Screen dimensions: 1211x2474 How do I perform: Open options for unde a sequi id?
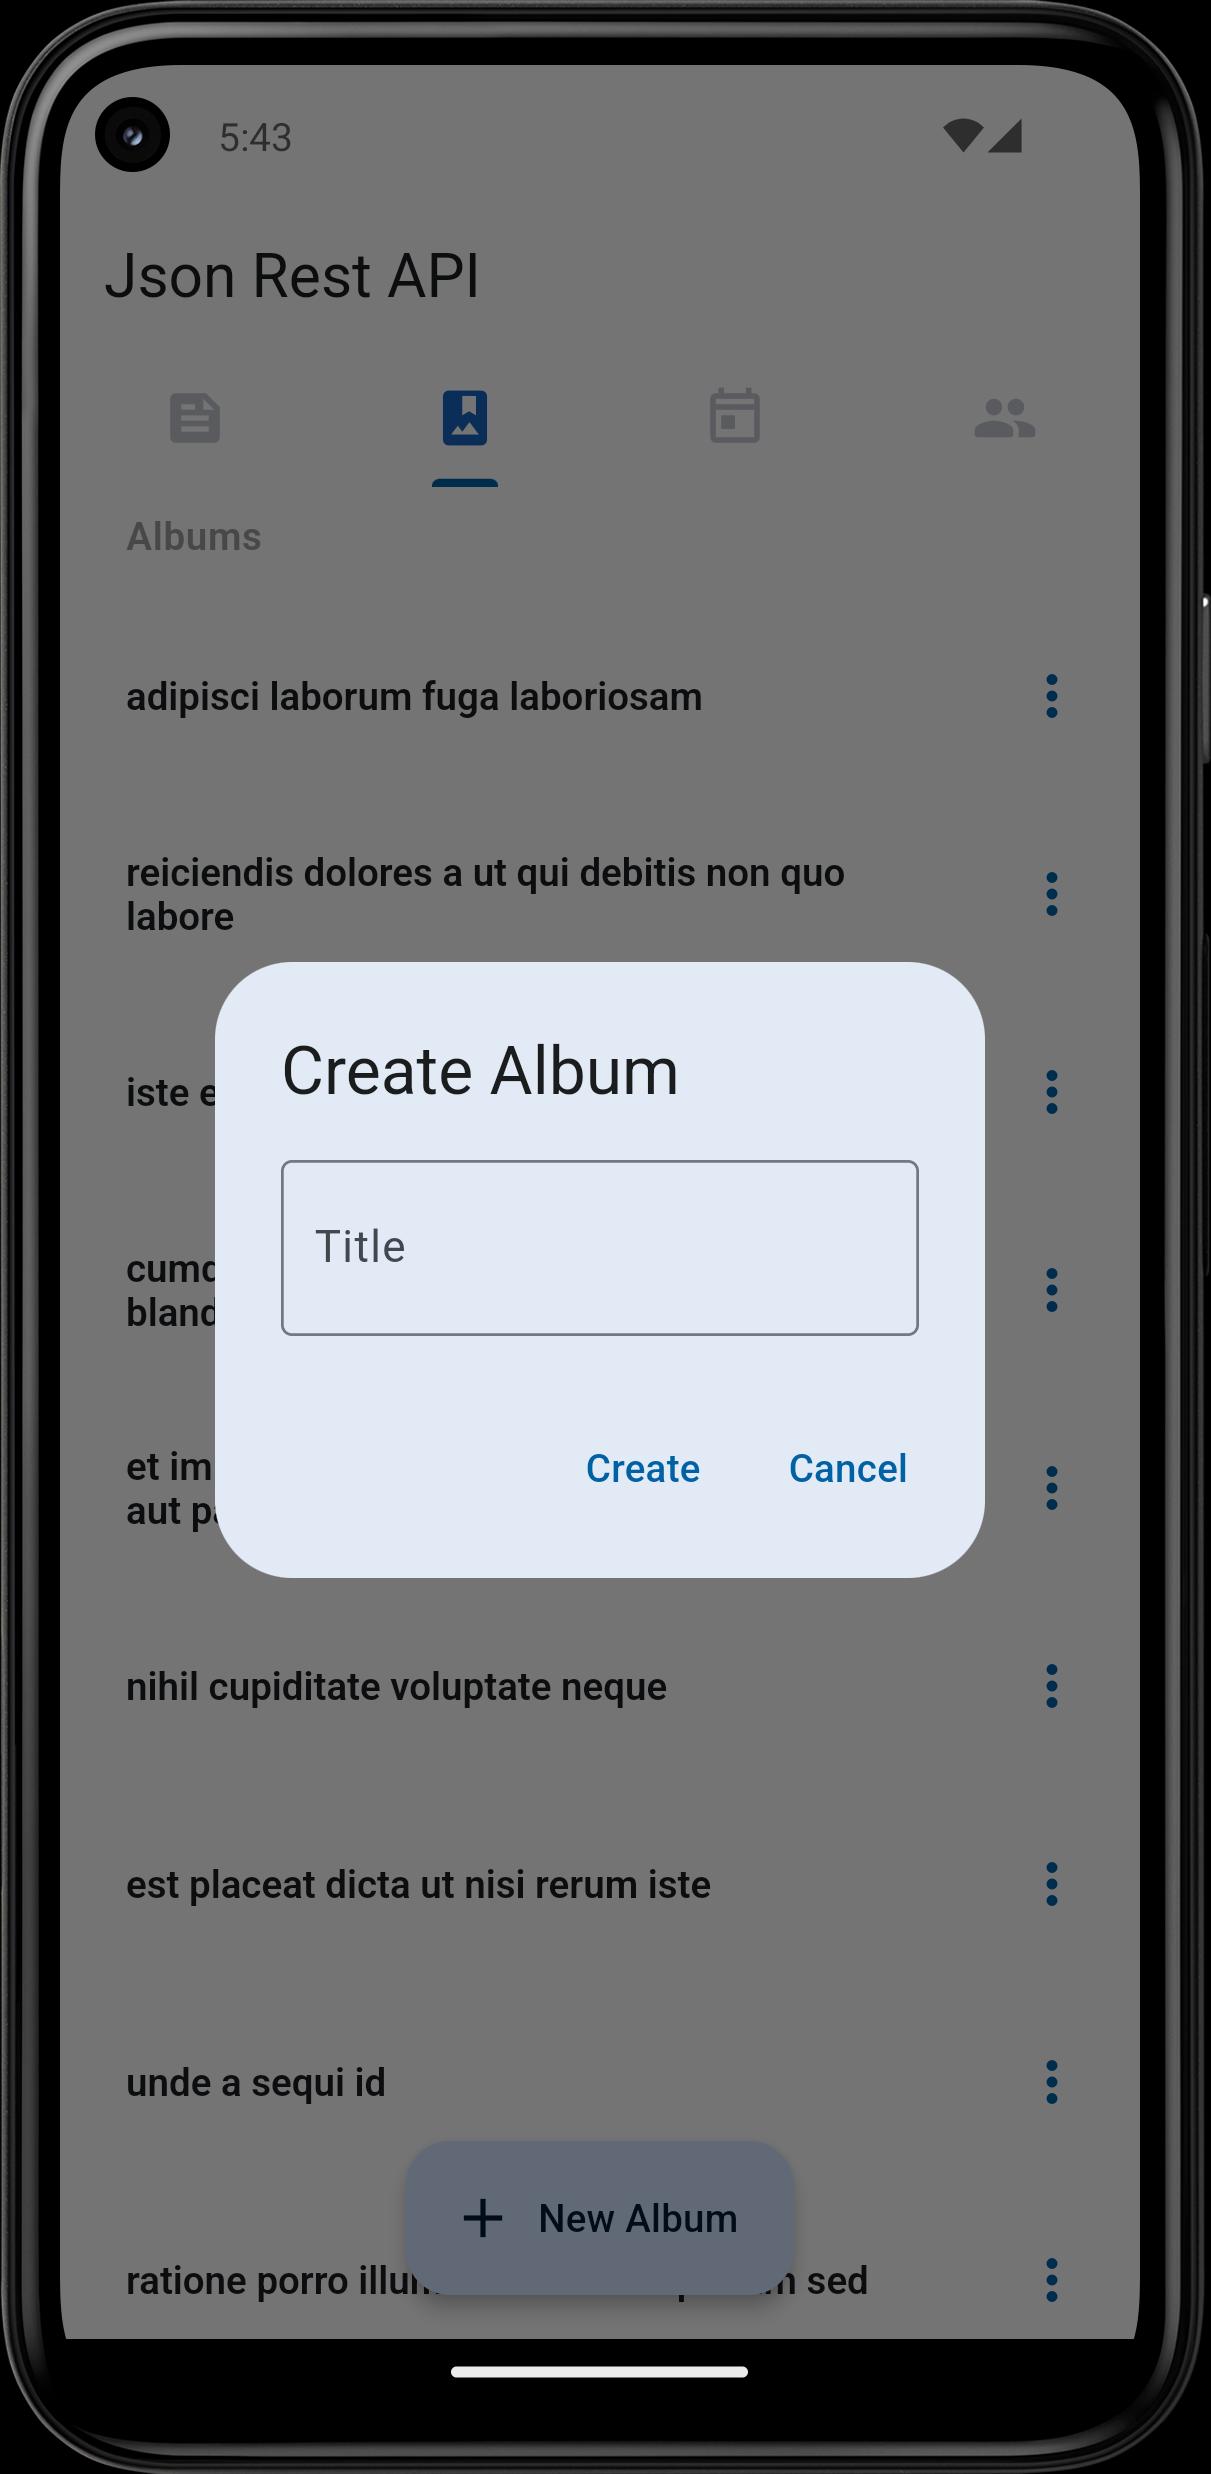(x=1052, y=2082)
